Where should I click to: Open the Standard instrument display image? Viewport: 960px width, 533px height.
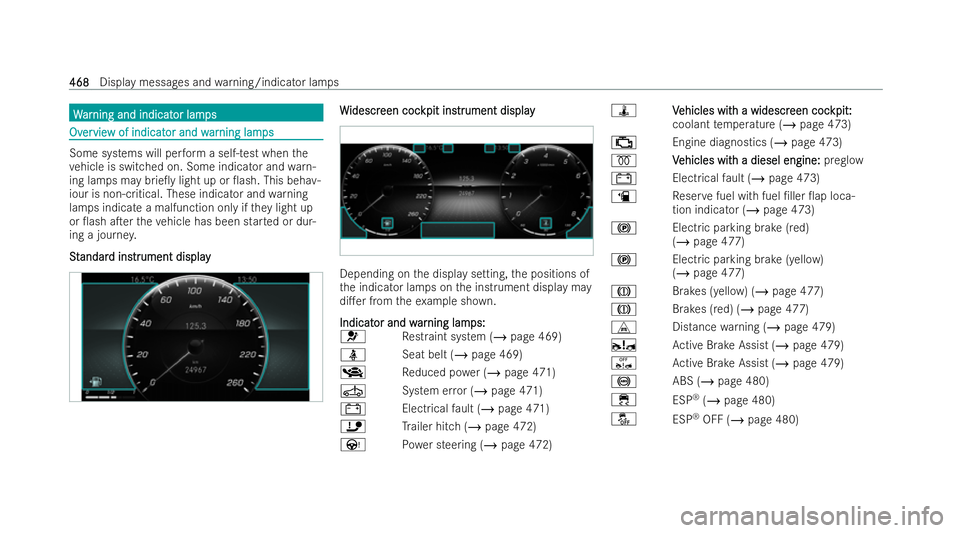pyautogui.click(x=196, y=337)
